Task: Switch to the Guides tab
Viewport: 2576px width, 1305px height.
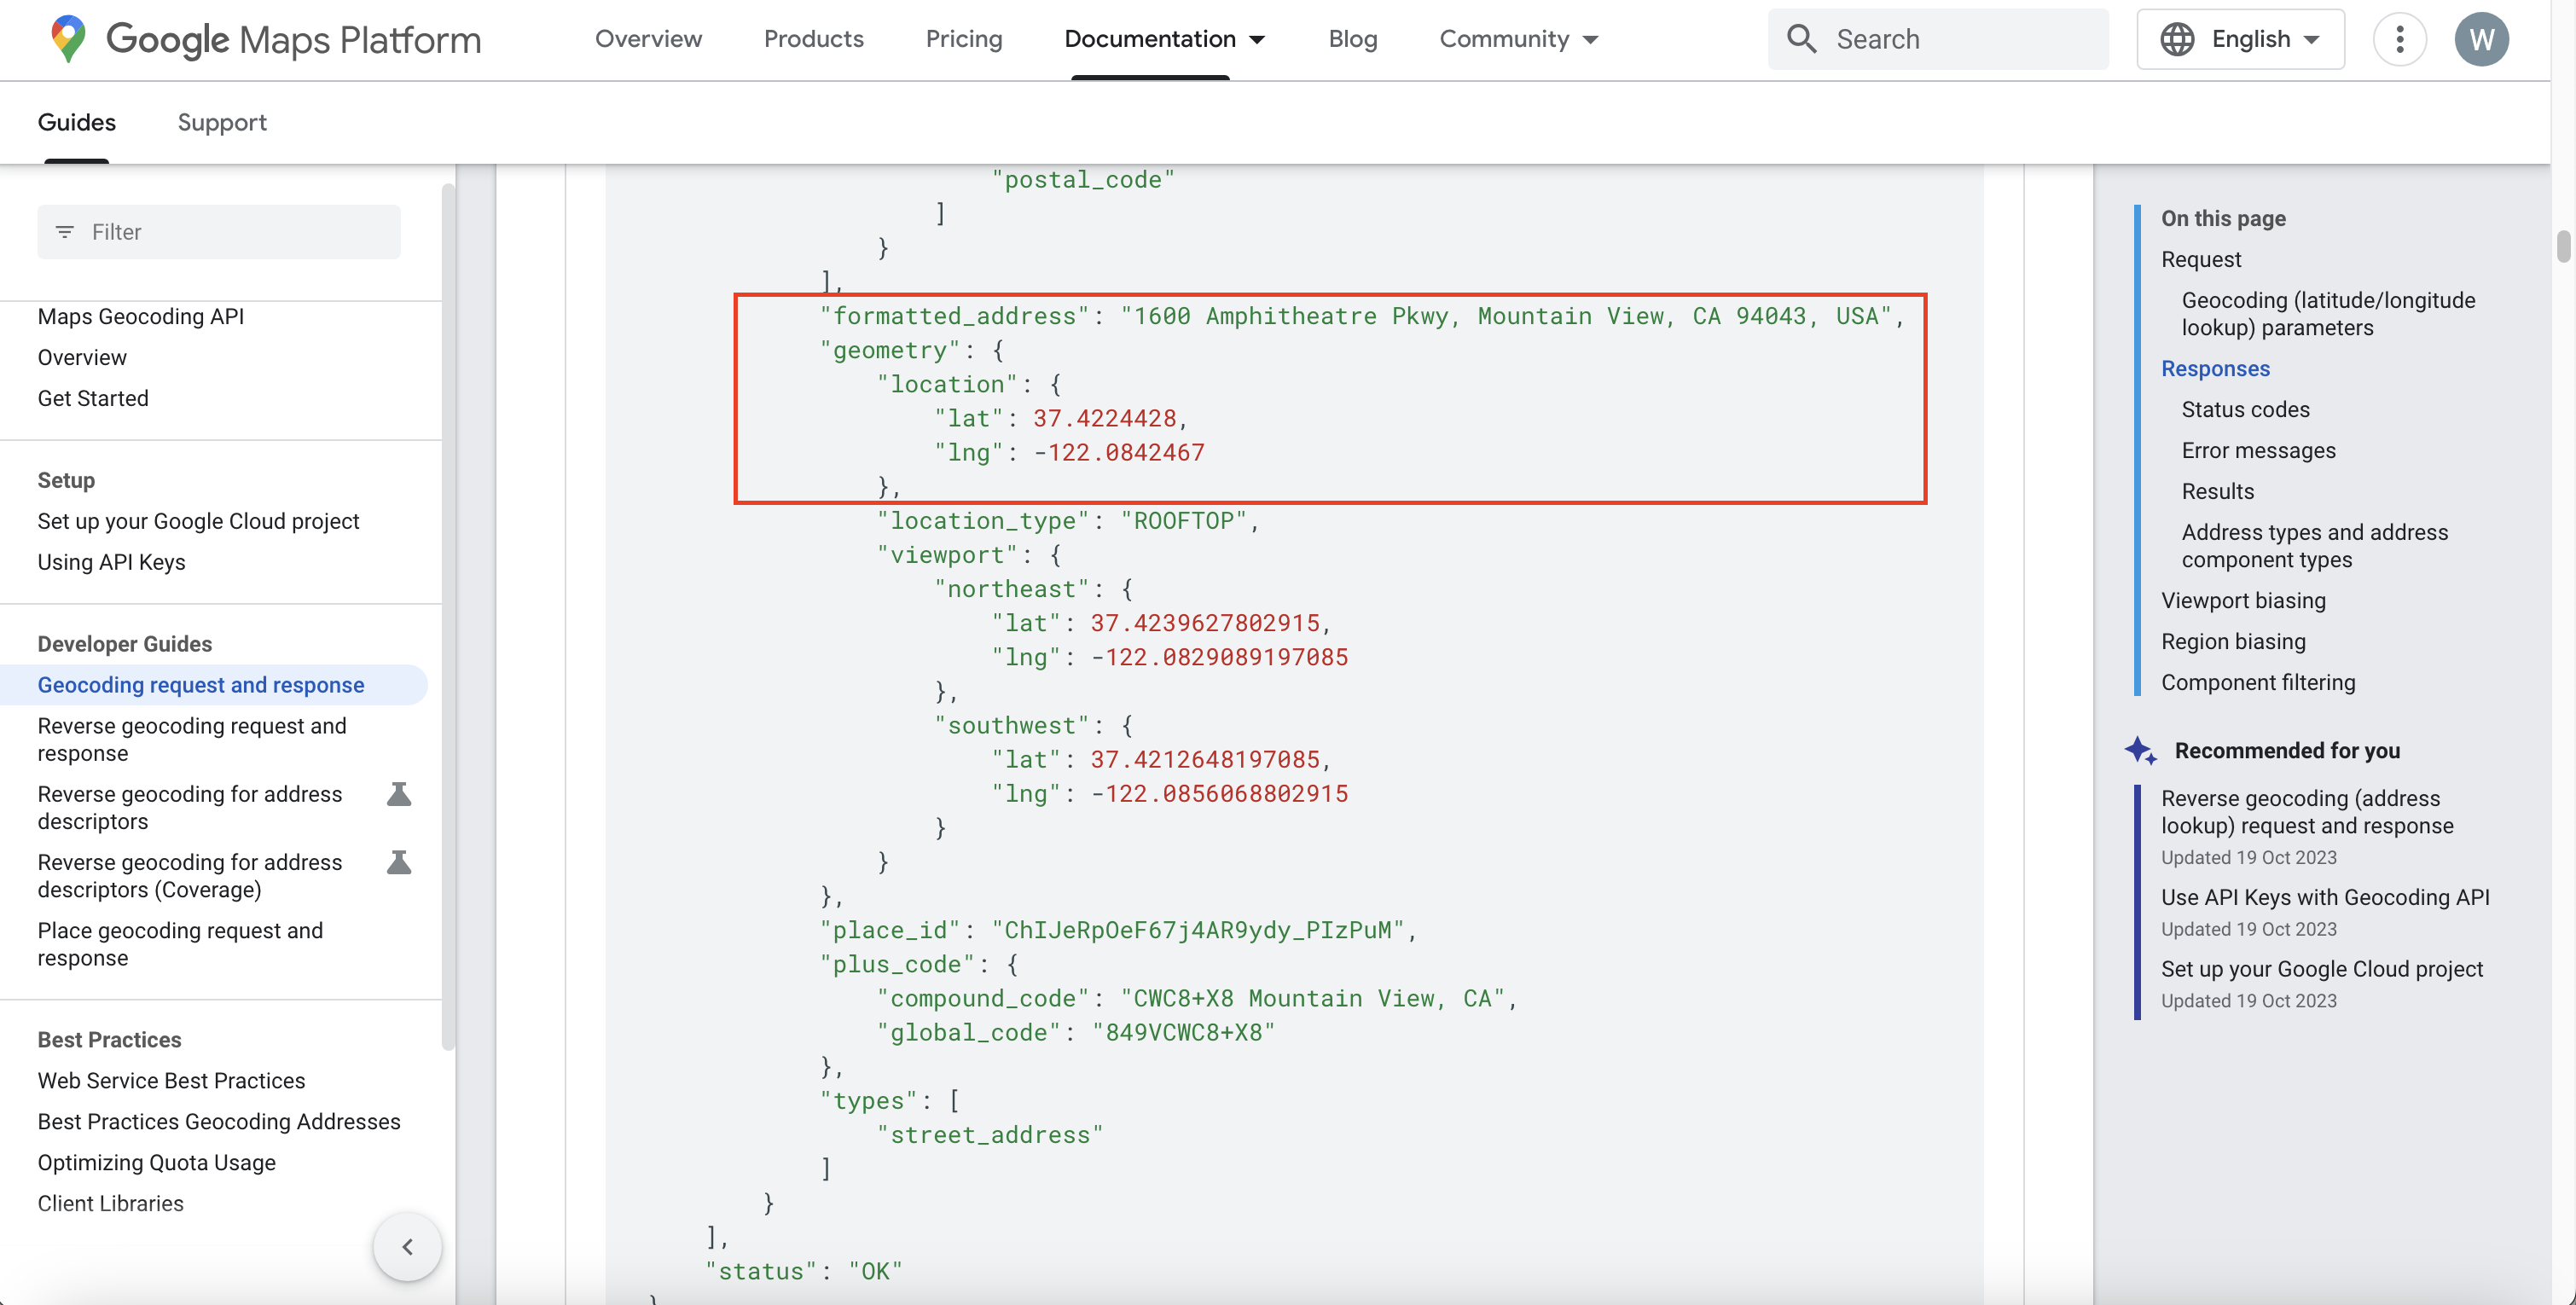Action: tap(77, 122)
